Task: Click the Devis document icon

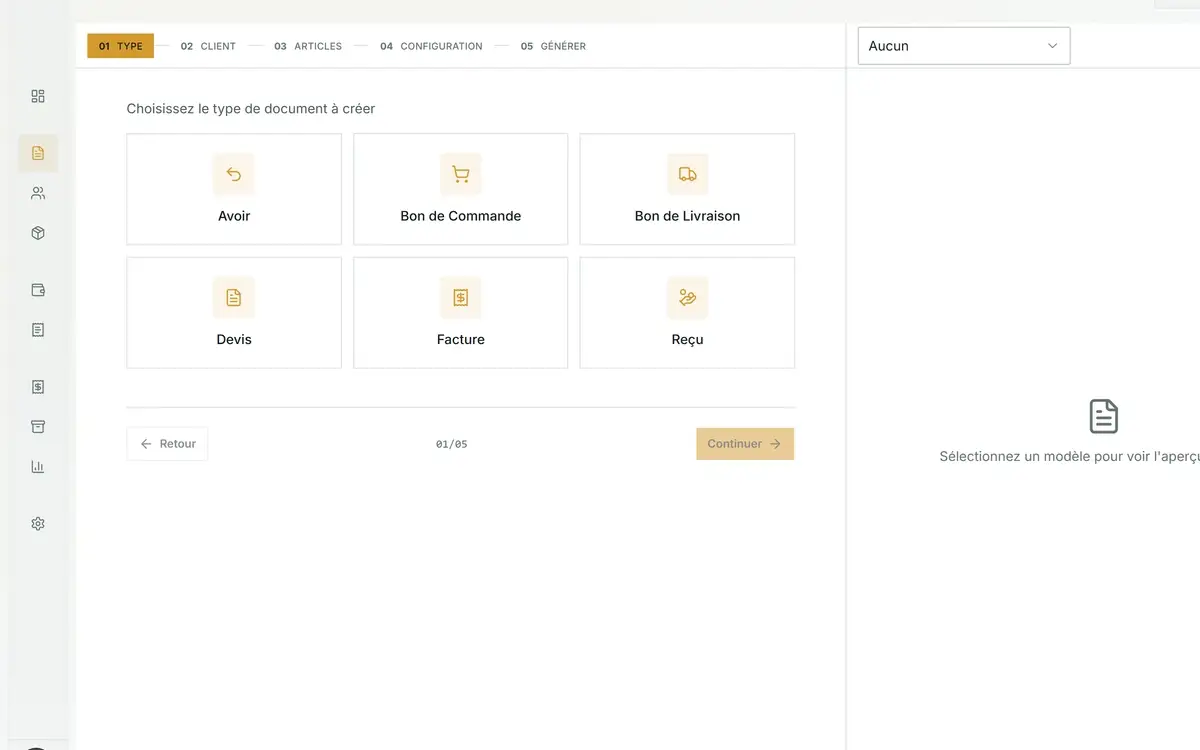Action: pyautogui.click(x=234, y=298)
